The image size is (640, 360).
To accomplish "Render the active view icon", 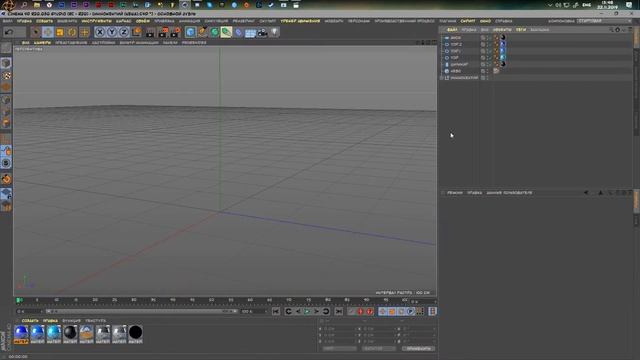I will (150, 32).
